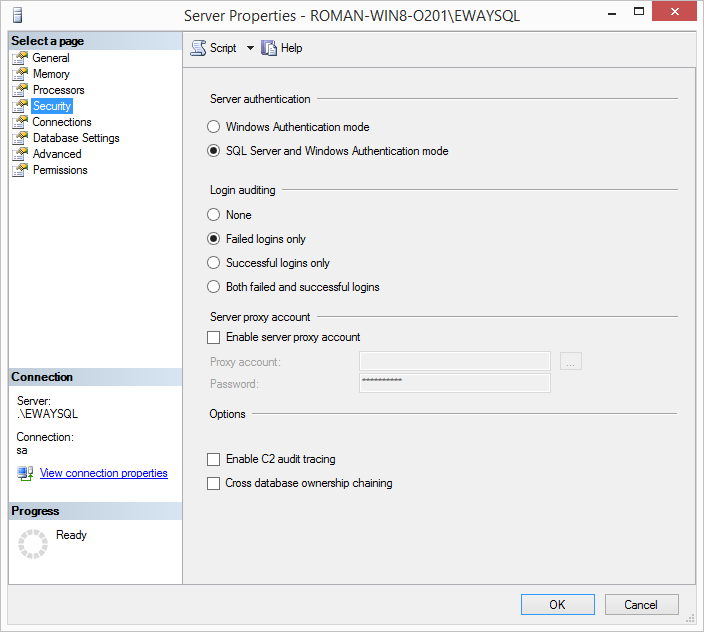Enable server proxy account checkbox

click(213, 337)
